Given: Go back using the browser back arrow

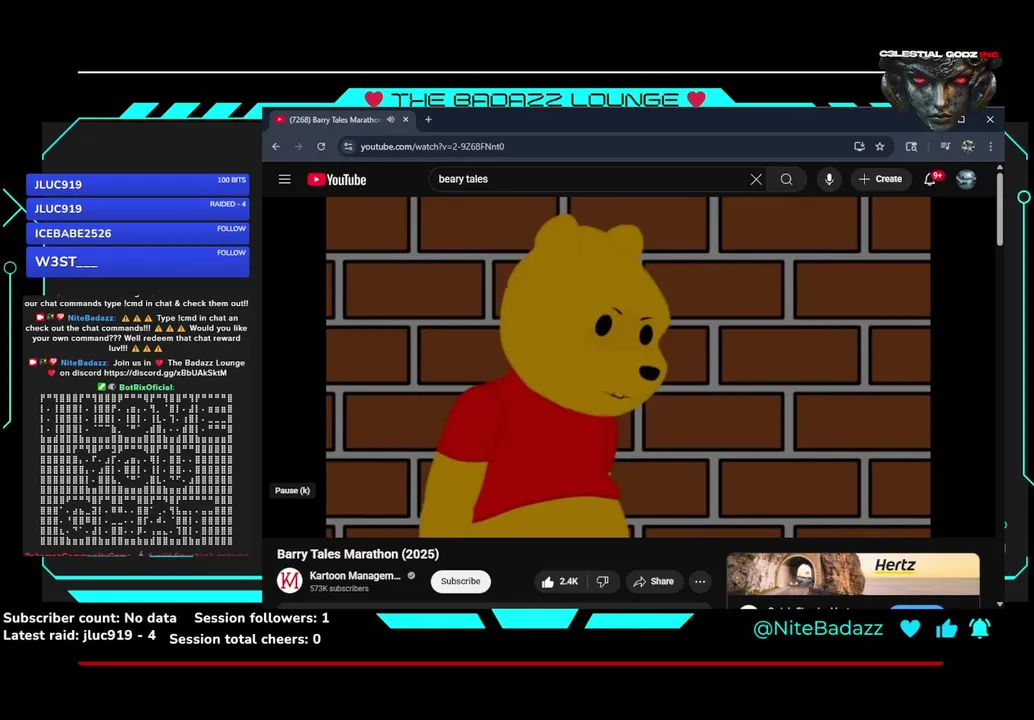Looking at the screenshot, I should [x=276, y=146].
